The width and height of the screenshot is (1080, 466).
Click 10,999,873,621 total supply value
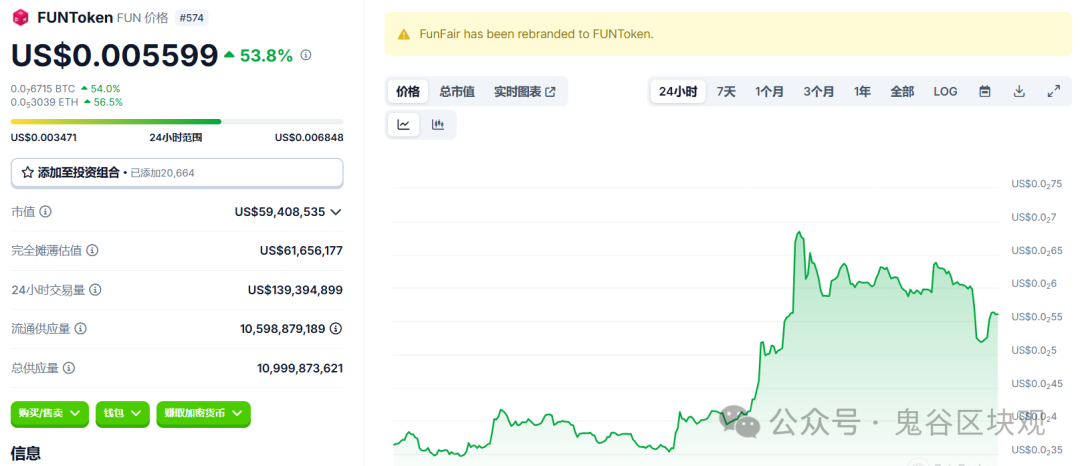pos(300,368)
